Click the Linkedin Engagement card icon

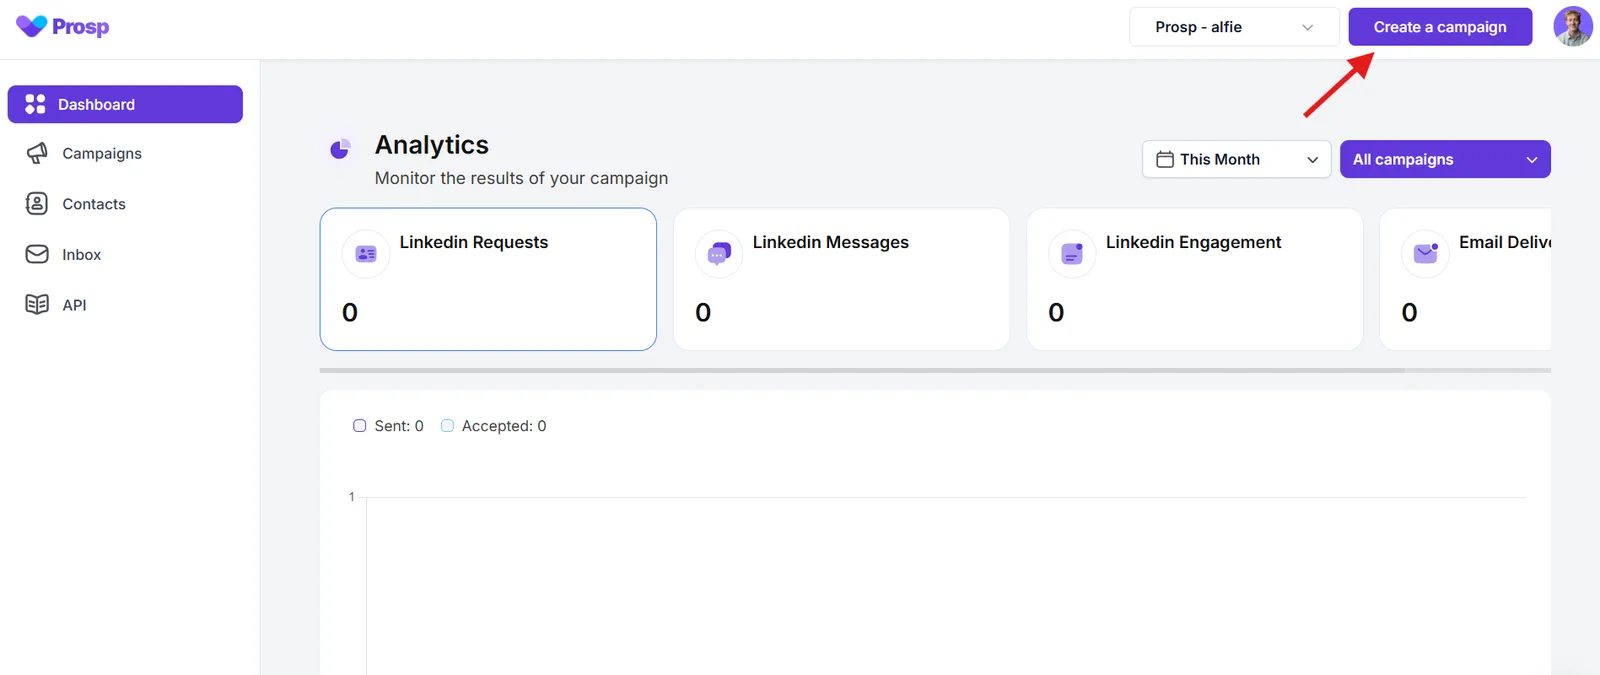tap(1072, 254)
